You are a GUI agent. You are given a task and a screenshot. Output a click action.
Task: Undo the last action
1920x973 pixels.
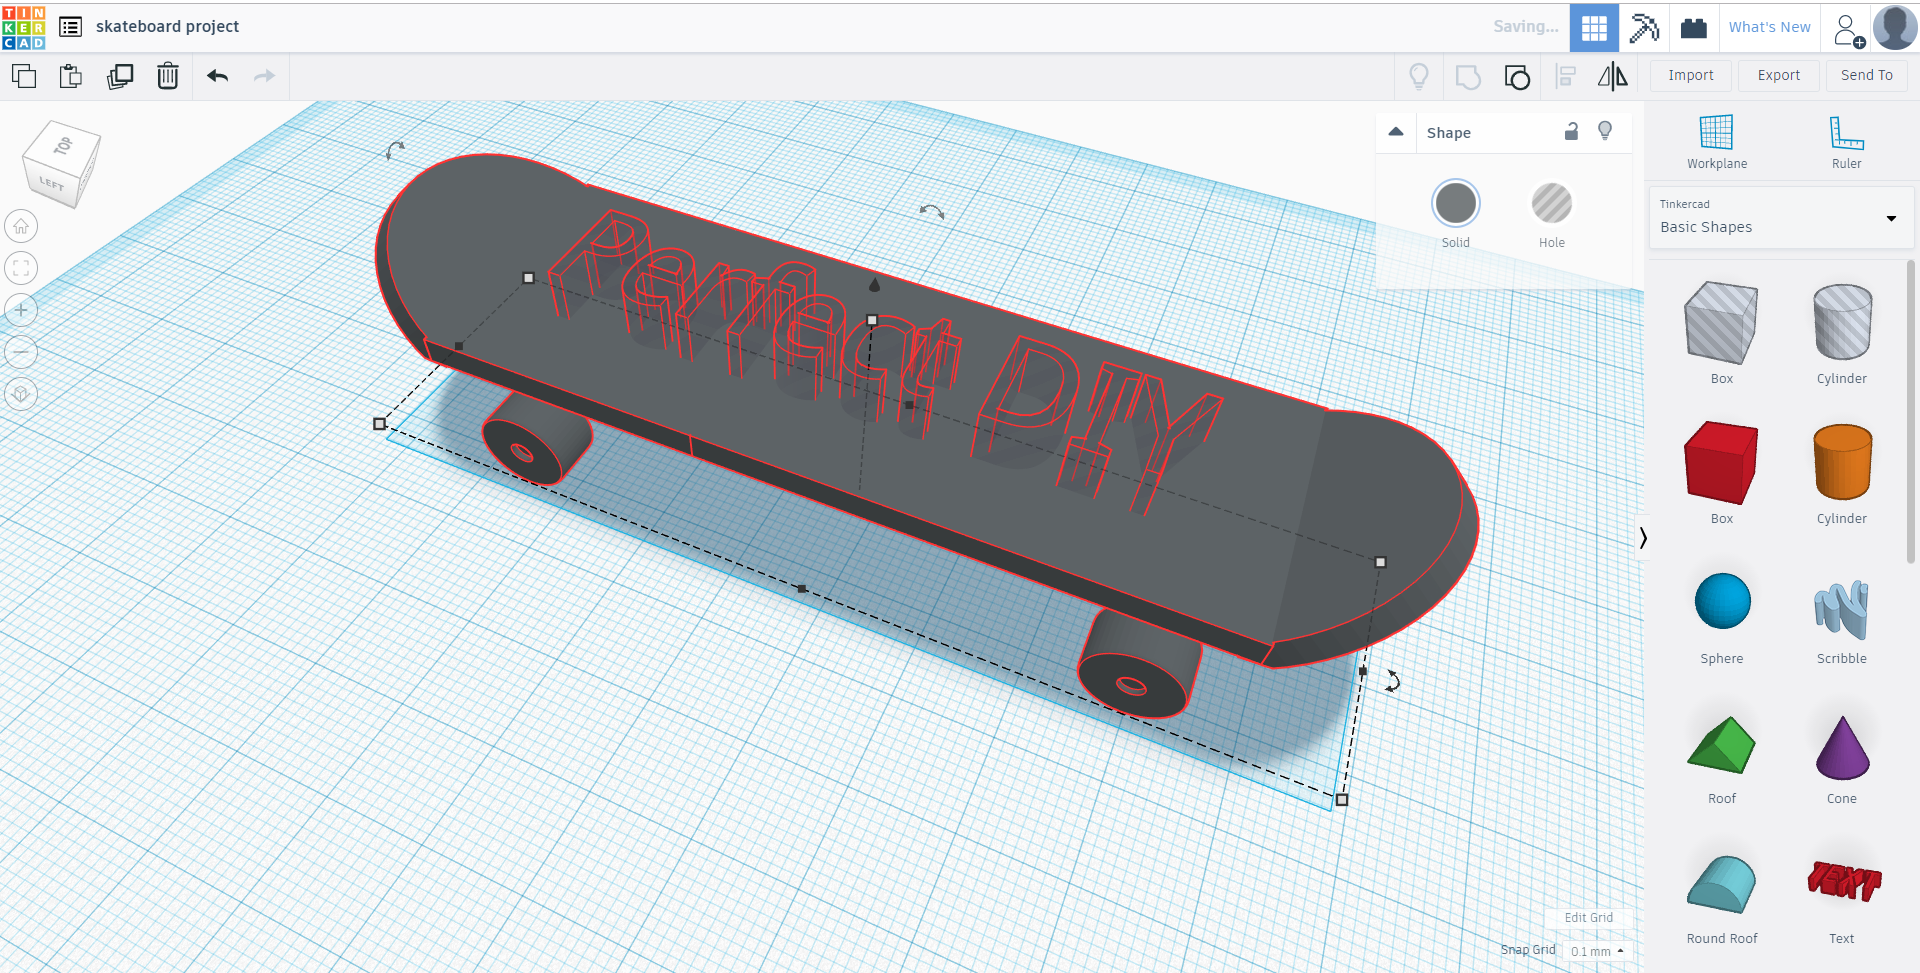click(218, 76)
